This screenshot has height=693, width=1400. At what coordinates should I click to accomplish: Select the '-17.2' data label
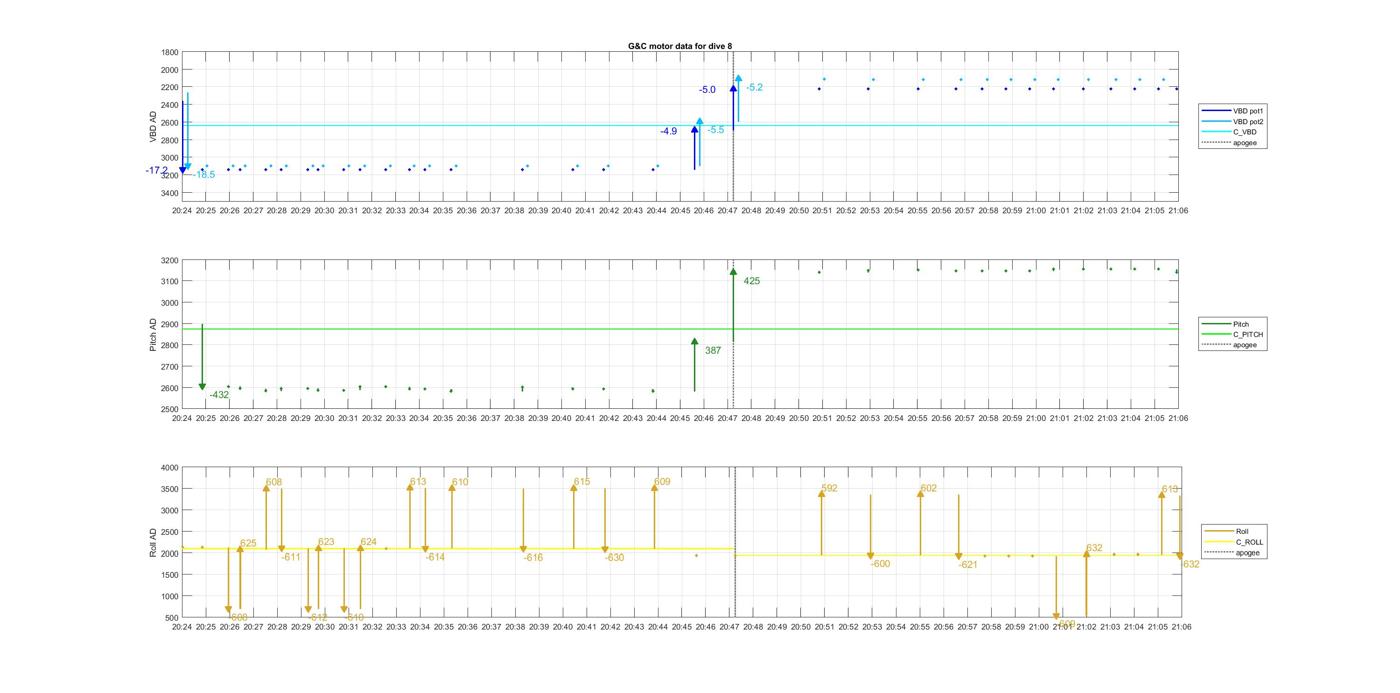(157, 171)
